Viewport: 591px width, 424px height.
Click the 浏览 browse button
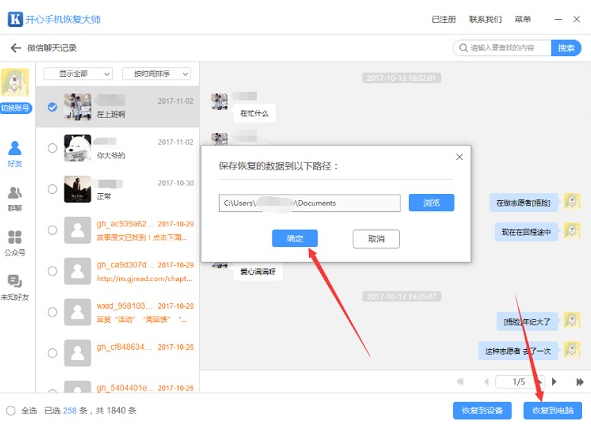[431, 203]
